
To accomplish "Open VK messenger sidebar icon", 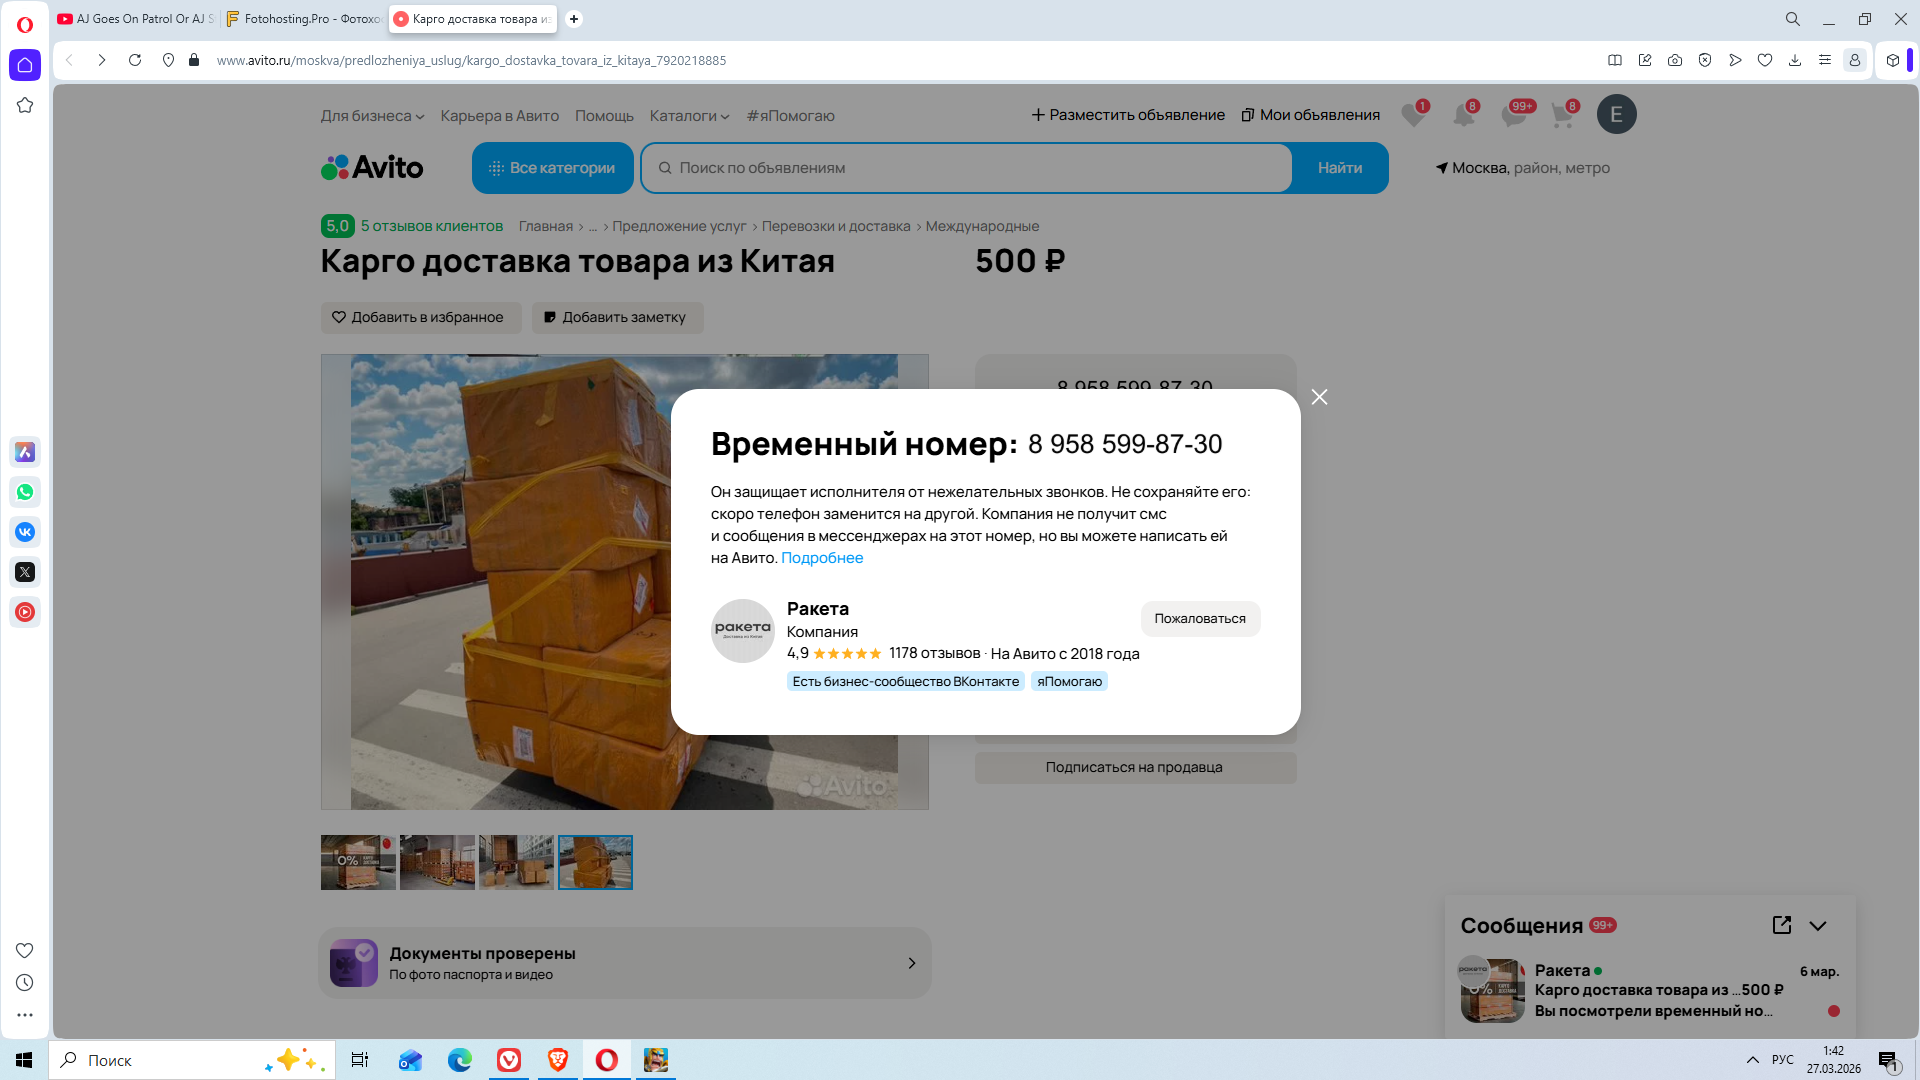I will point(25,532).
